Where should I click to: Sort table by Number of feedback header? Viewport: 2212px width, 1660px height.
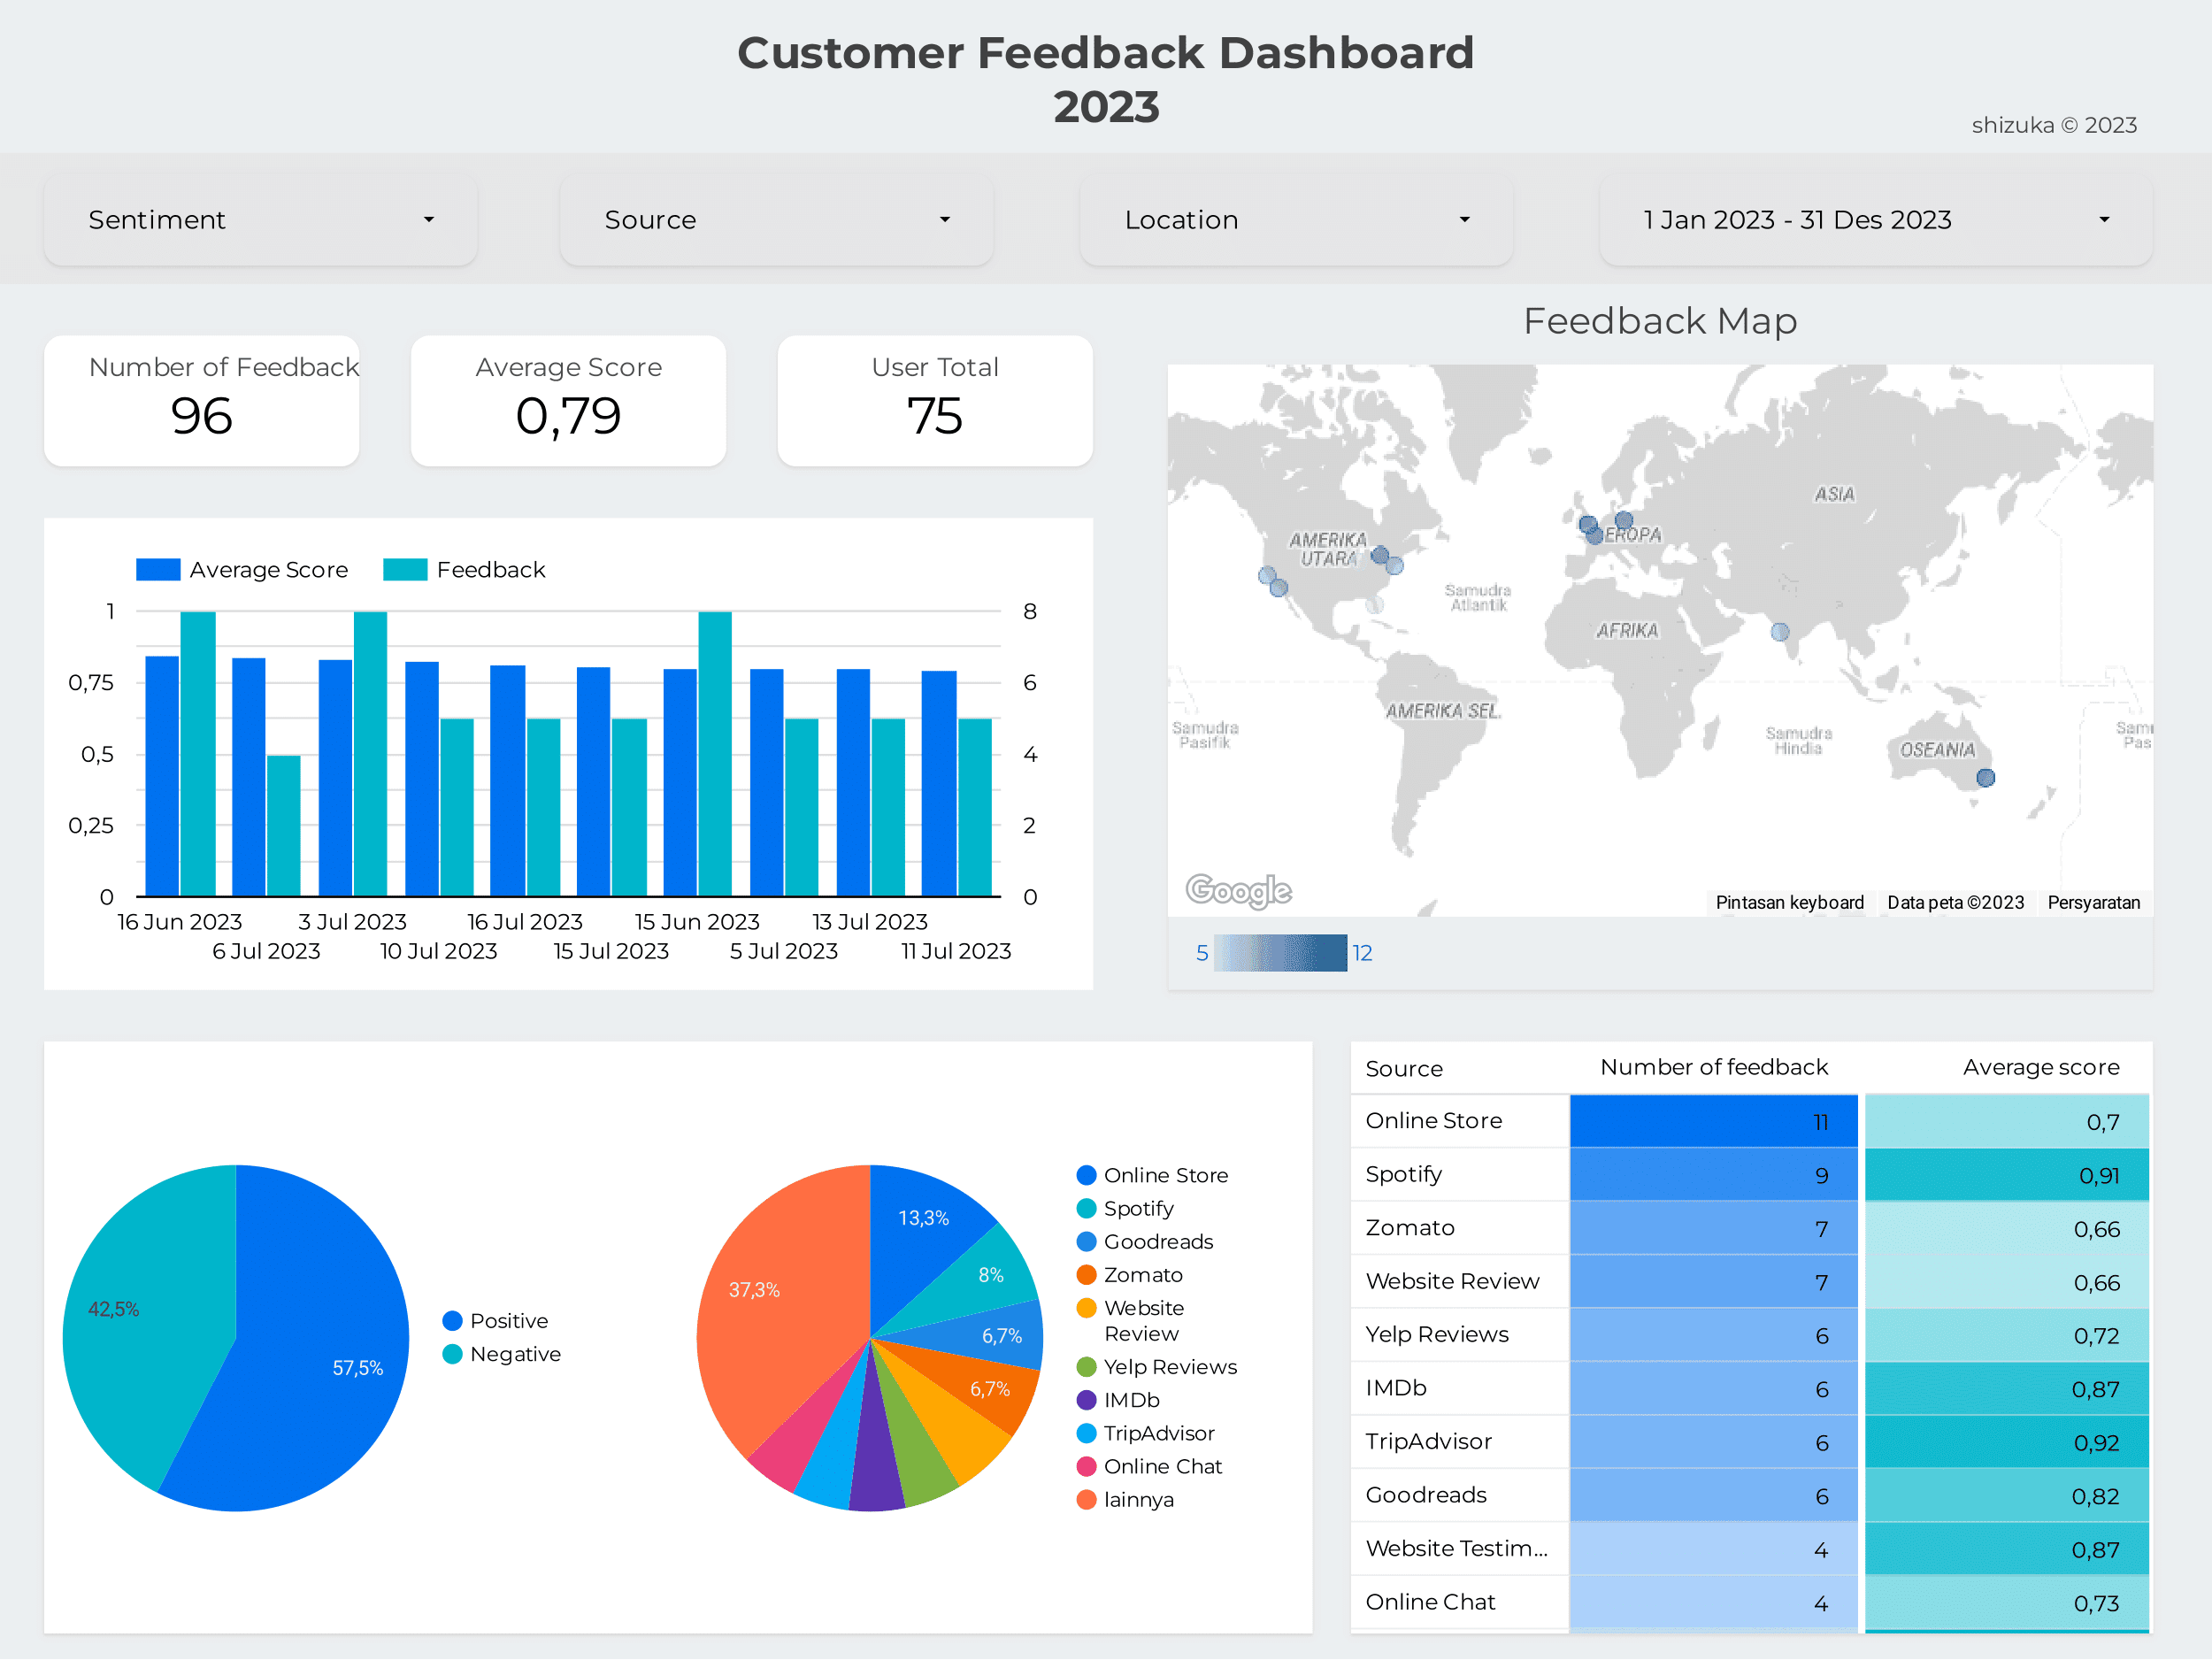(1713, 1067)
